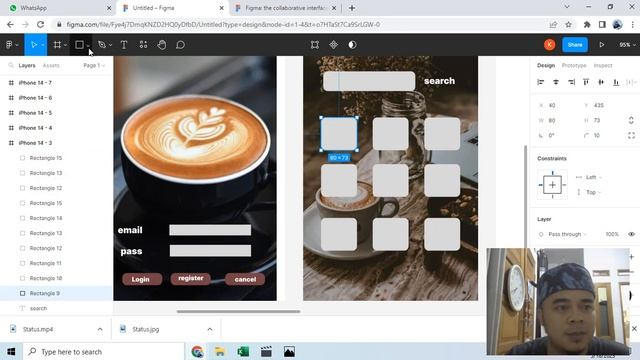Viewport: 640px width, 360px height.
Task: Select the Comment tool
Action: (x=180, y=45)
